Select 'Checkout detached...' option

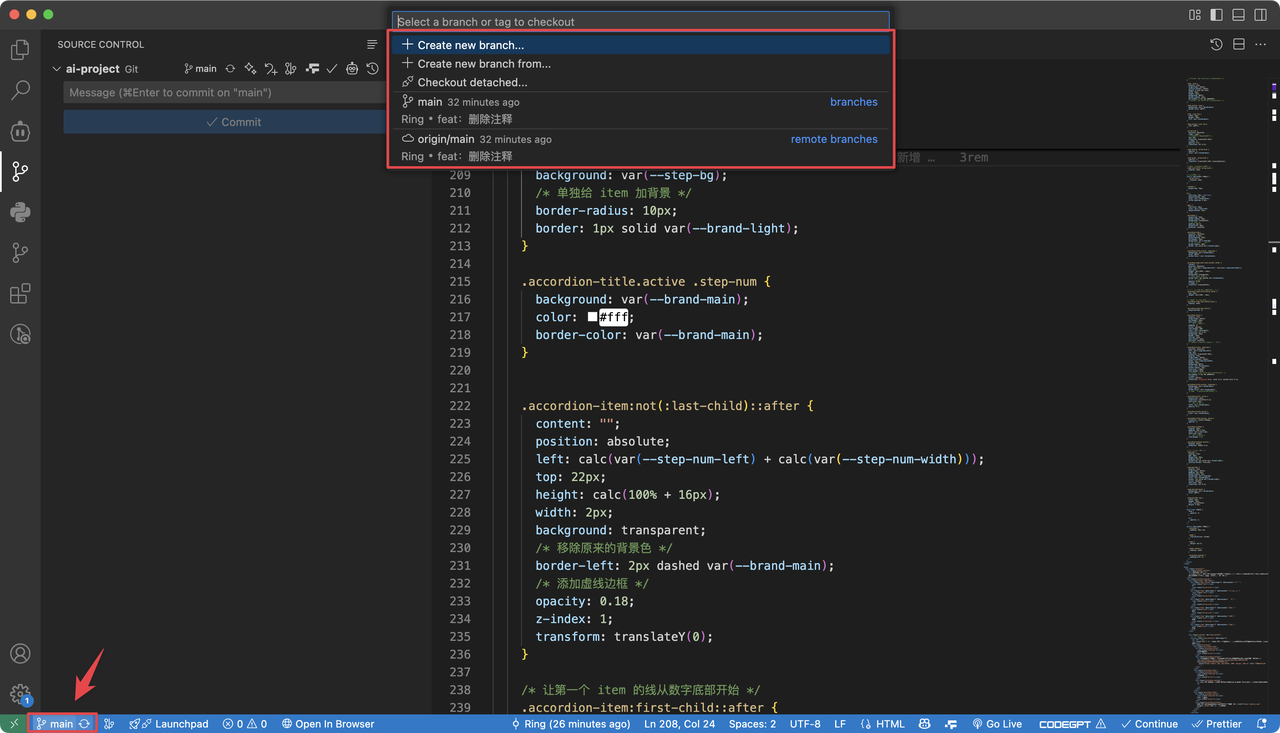pyautogui.click(x=639, y=83)
